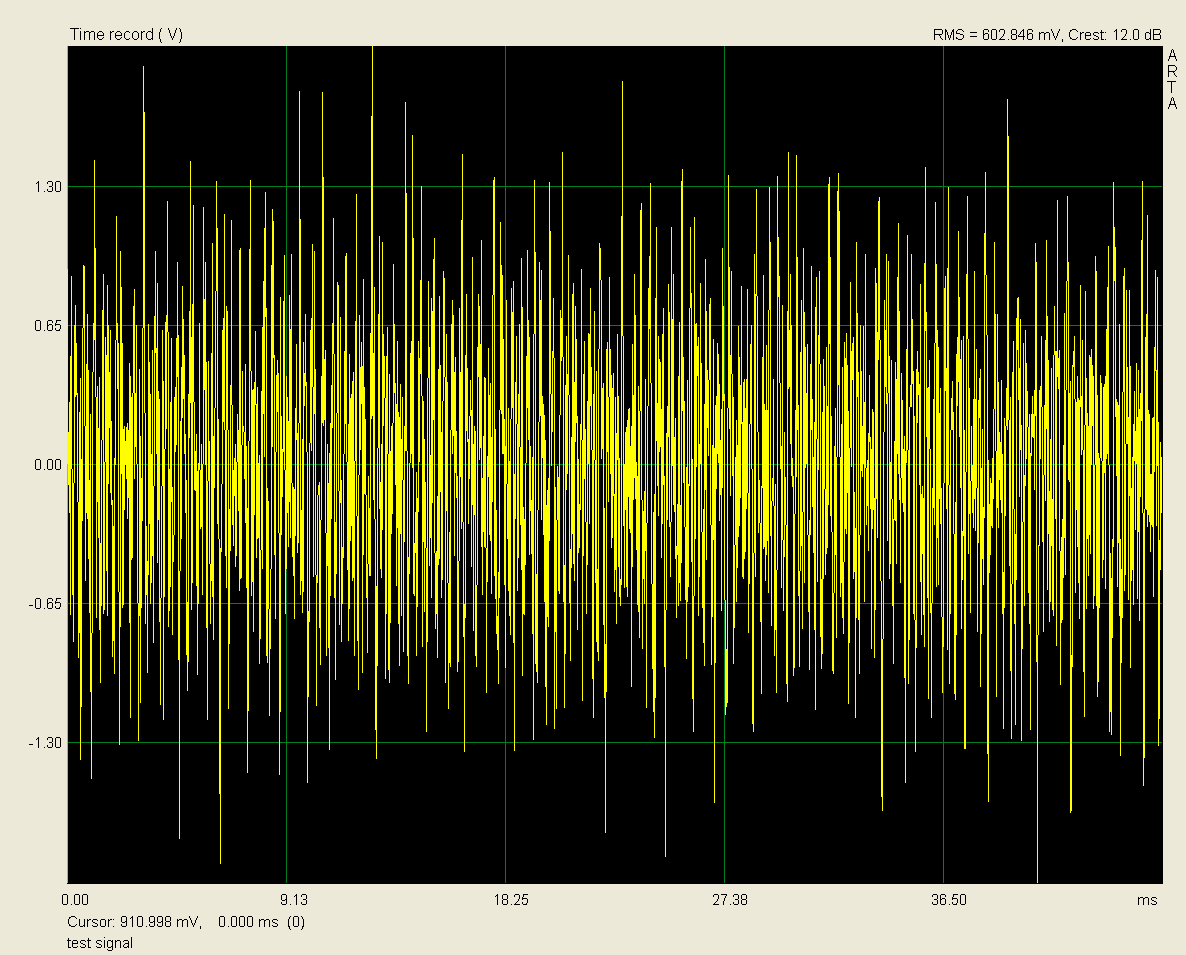The width and height of the screenshot is (1186, 955).
Task: Click the 'test signal' caption
Action: pyautogui.click(x=100, y=943)
